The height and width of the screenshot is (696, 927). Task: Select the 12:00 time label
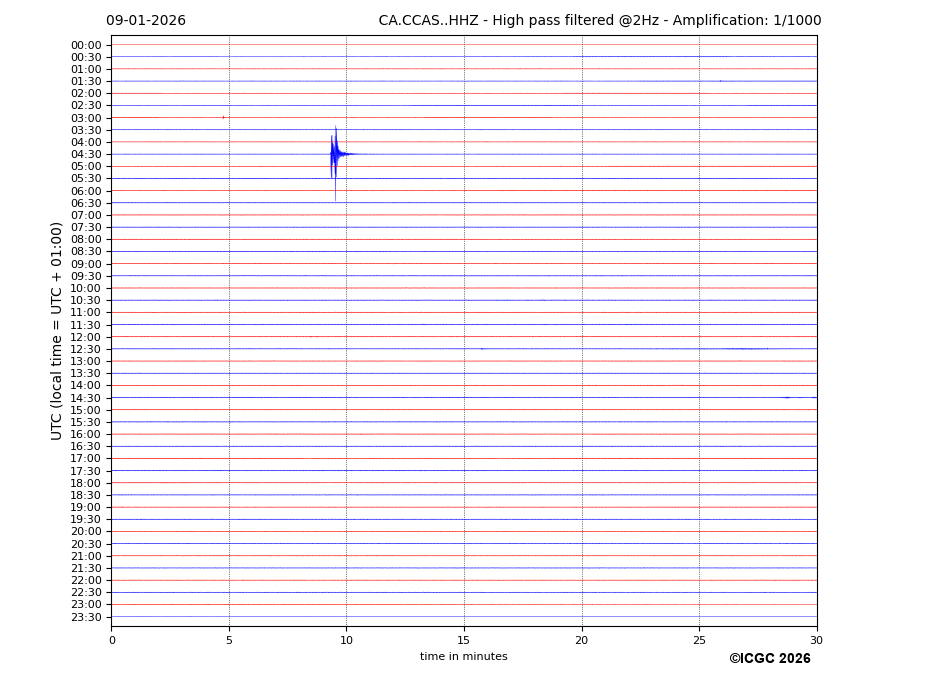(x=86, y=337)
